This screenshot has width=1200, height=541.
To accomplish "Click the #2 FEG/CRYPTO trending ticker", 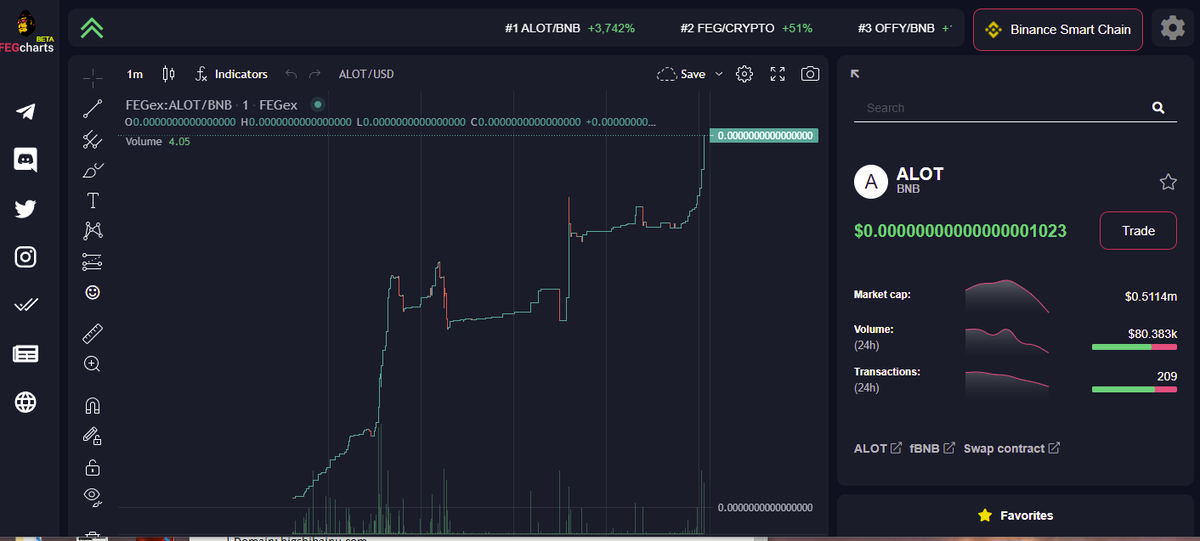I will (746, 28).
